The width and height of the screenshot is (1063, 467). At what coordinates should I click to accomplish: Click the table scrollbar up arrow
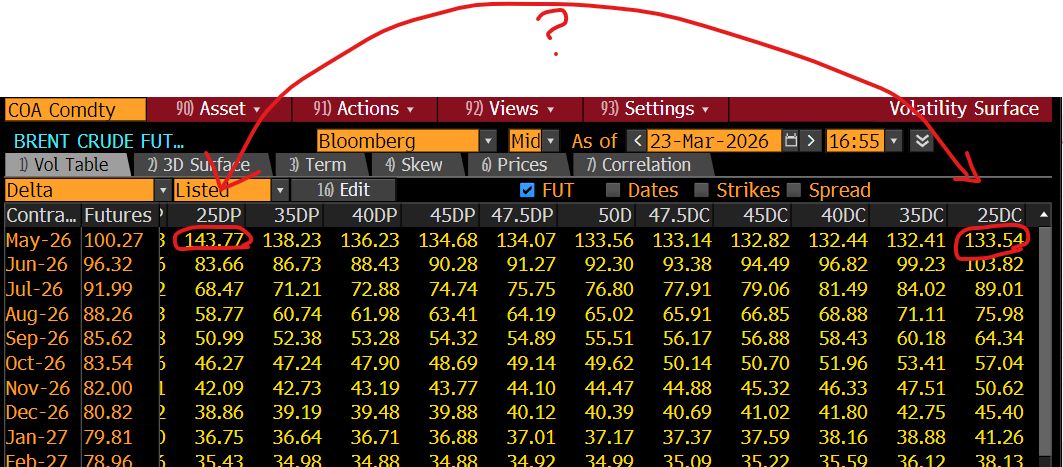(1045, 216)
